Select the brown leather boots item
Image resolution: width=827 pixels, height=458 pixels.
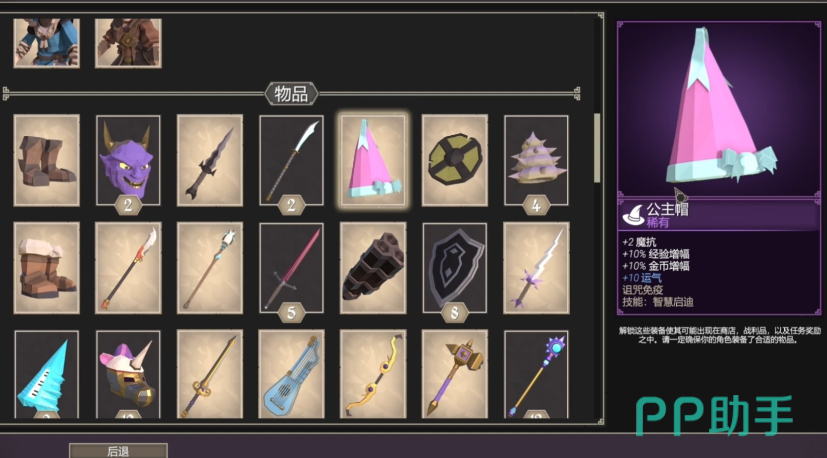pos(46,160)
